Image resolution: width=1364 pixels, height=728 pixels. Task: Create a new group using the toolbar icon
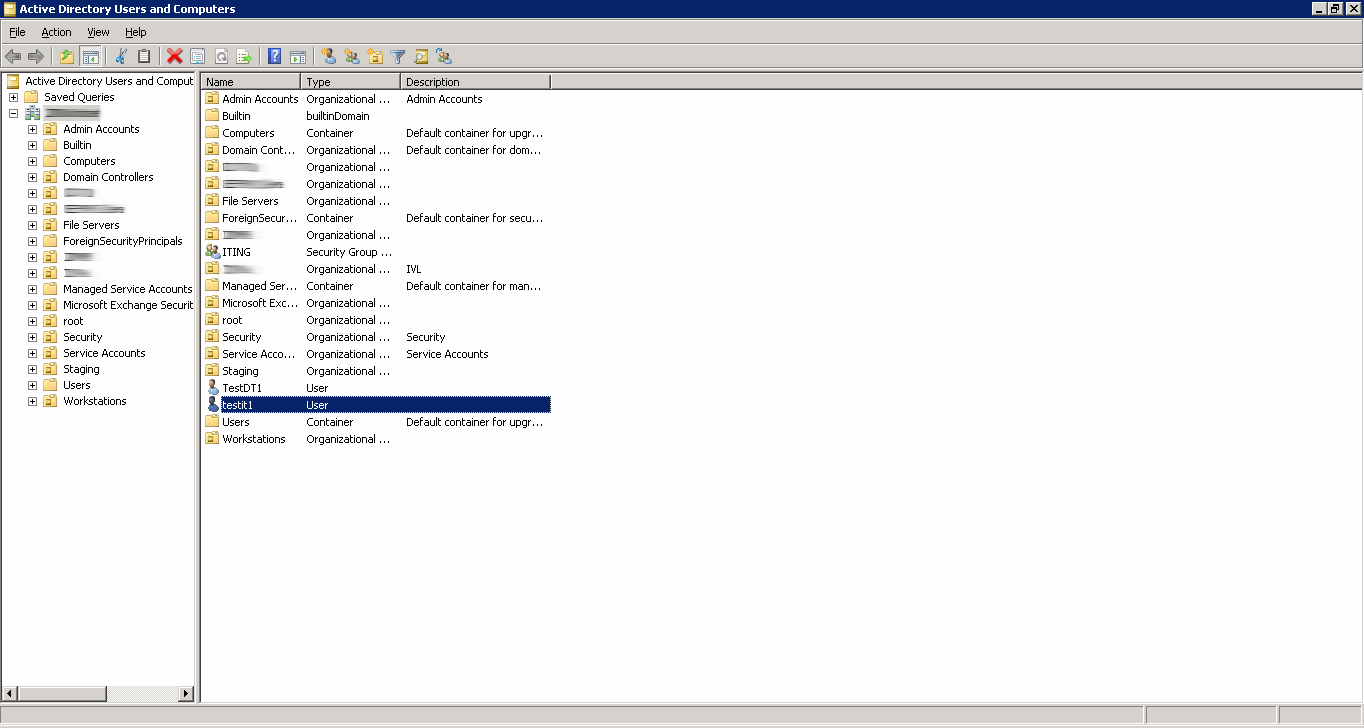(x=352, y=56)
